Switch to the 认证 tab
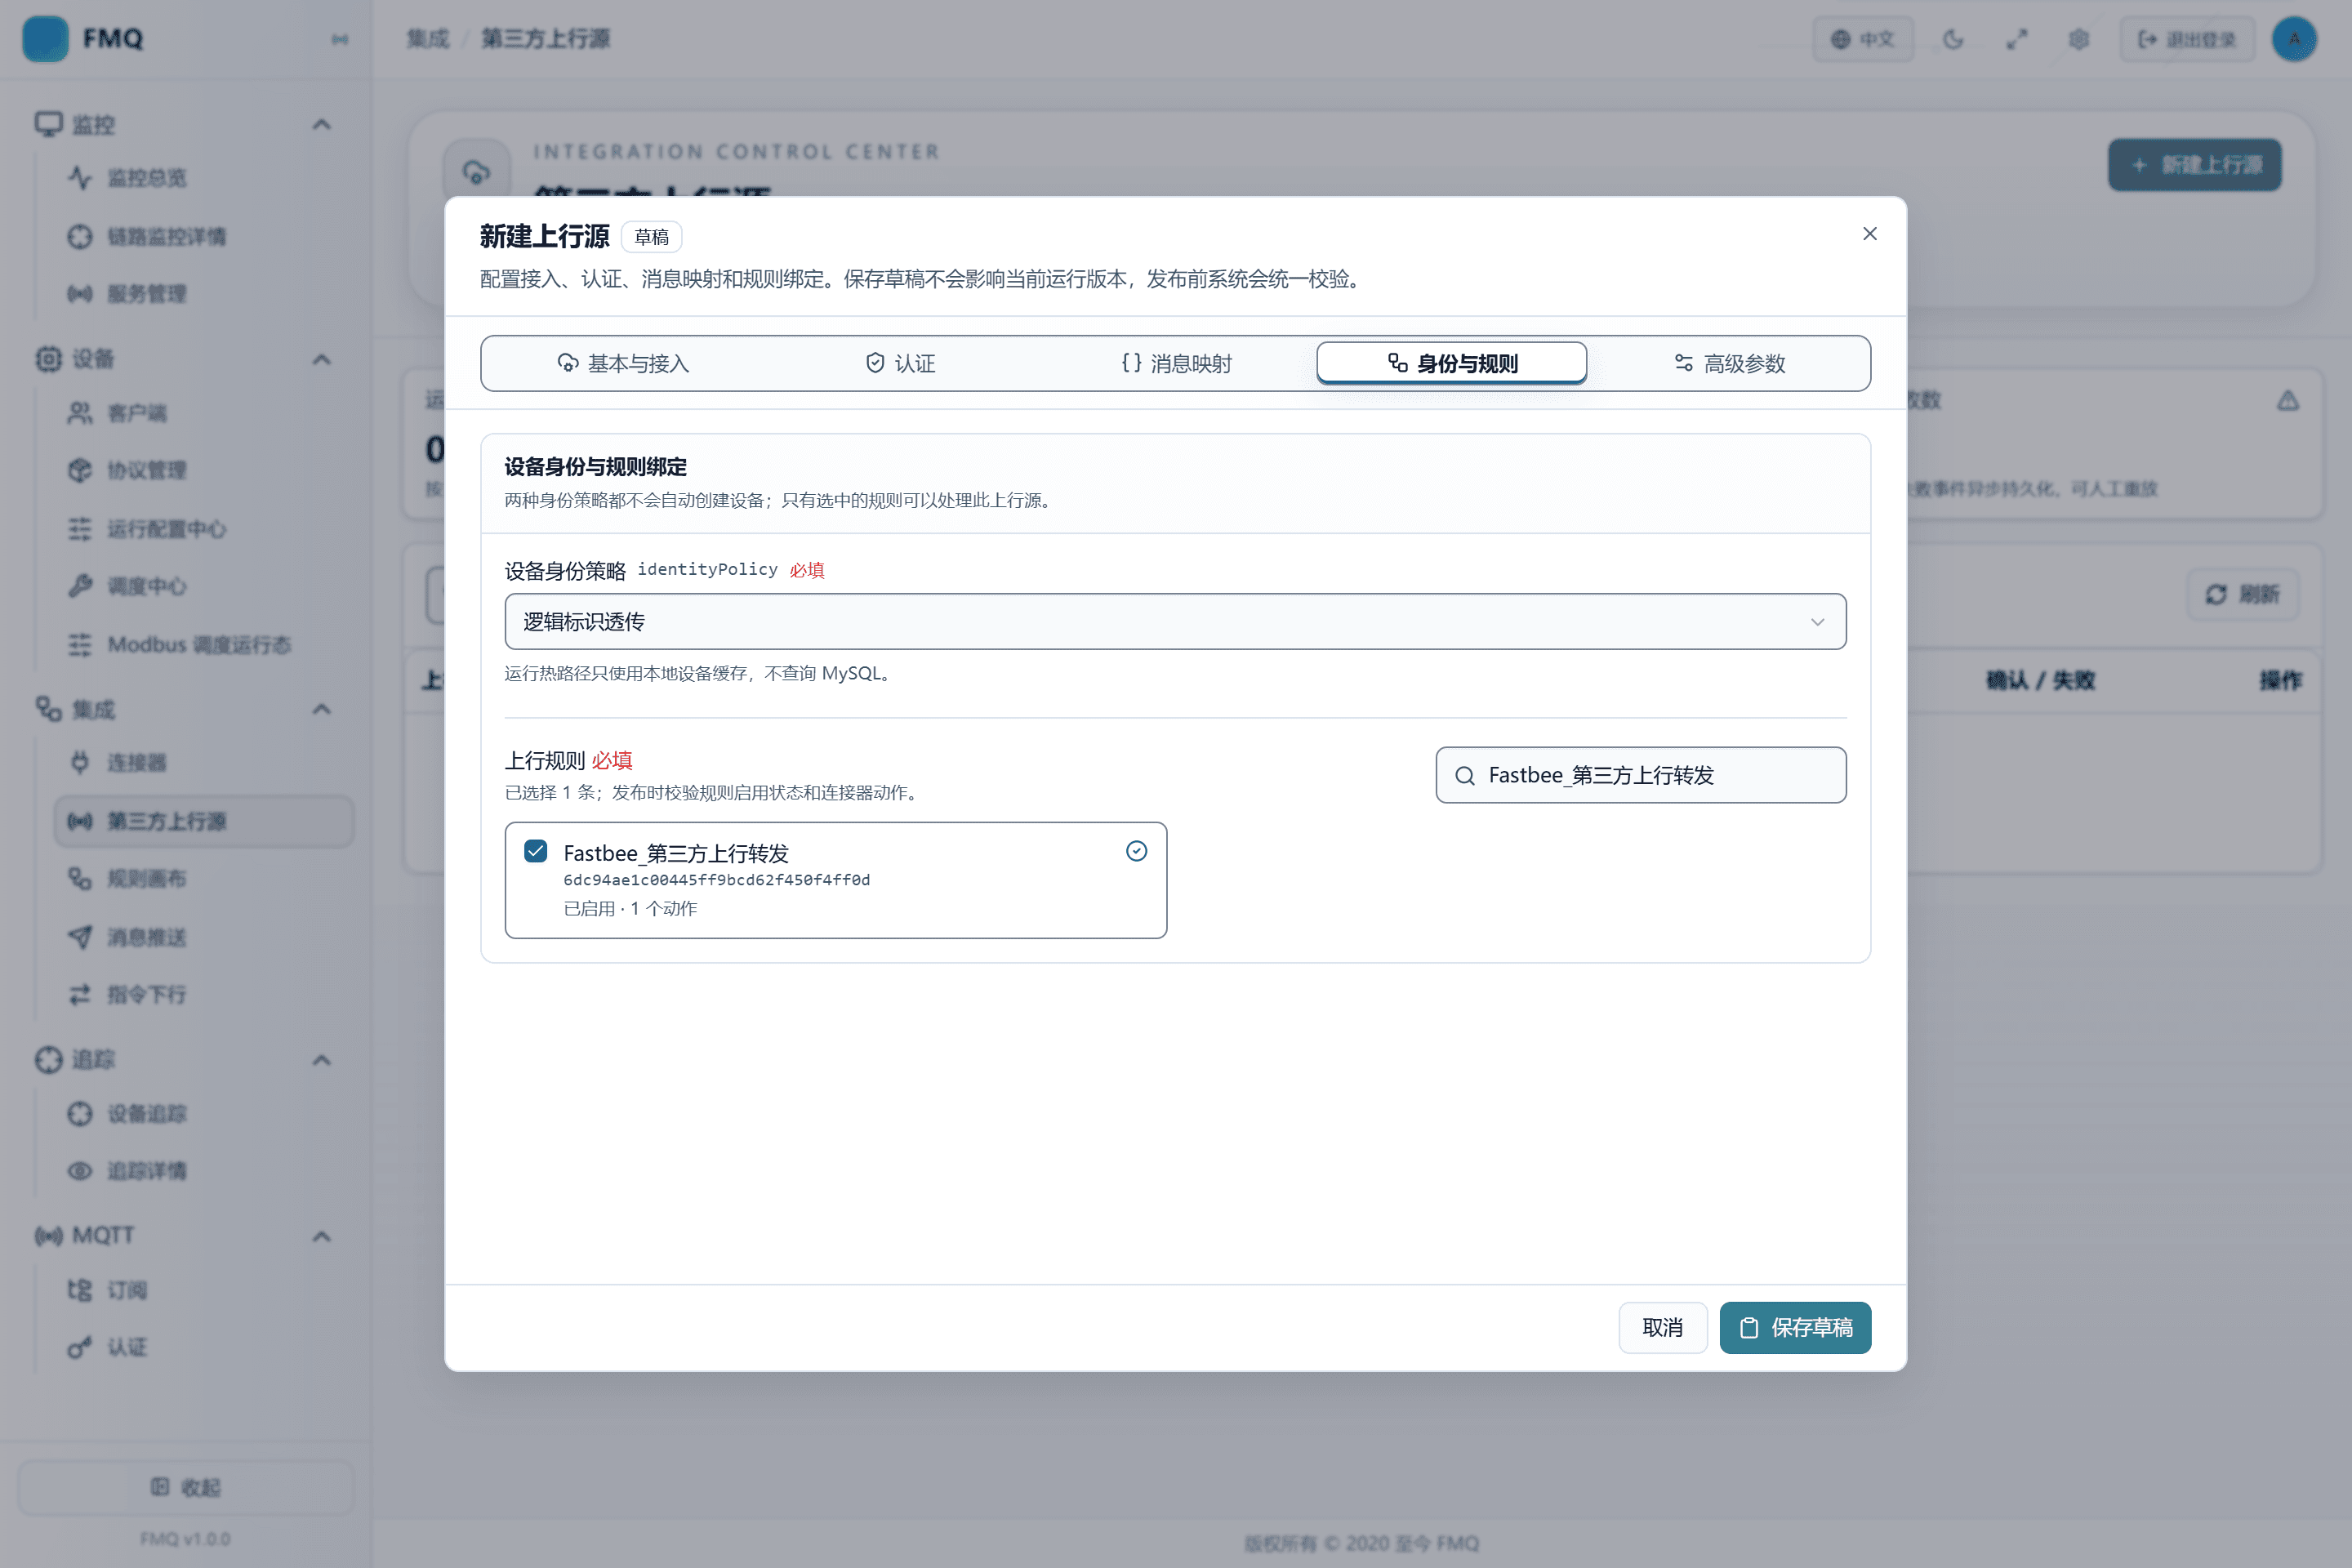Image resolution: width=2352 pixels, height=1568 pixels. click(x=900, y=363)
